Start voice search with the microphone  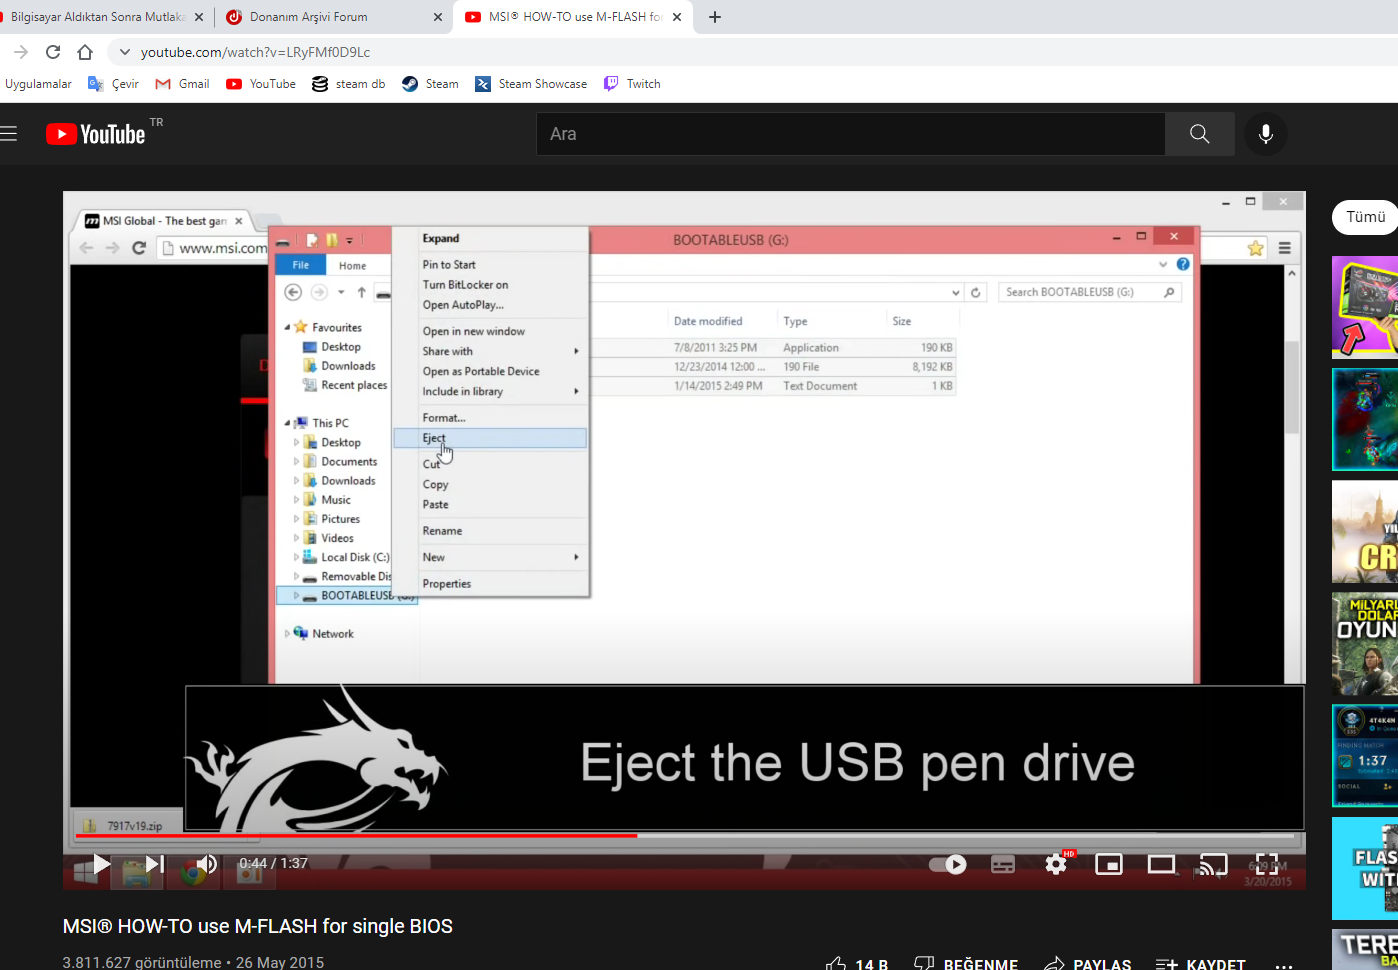(x=1266, y=134)
